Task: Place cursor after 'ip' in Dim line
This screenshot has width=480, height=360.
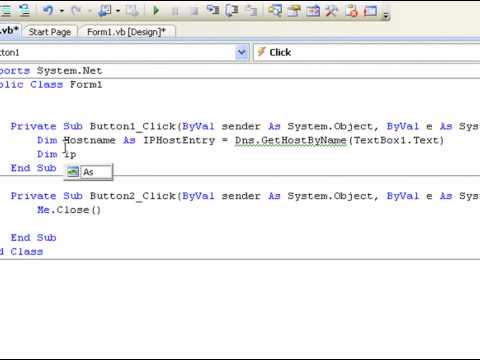Action: click(x=77, y=155)
